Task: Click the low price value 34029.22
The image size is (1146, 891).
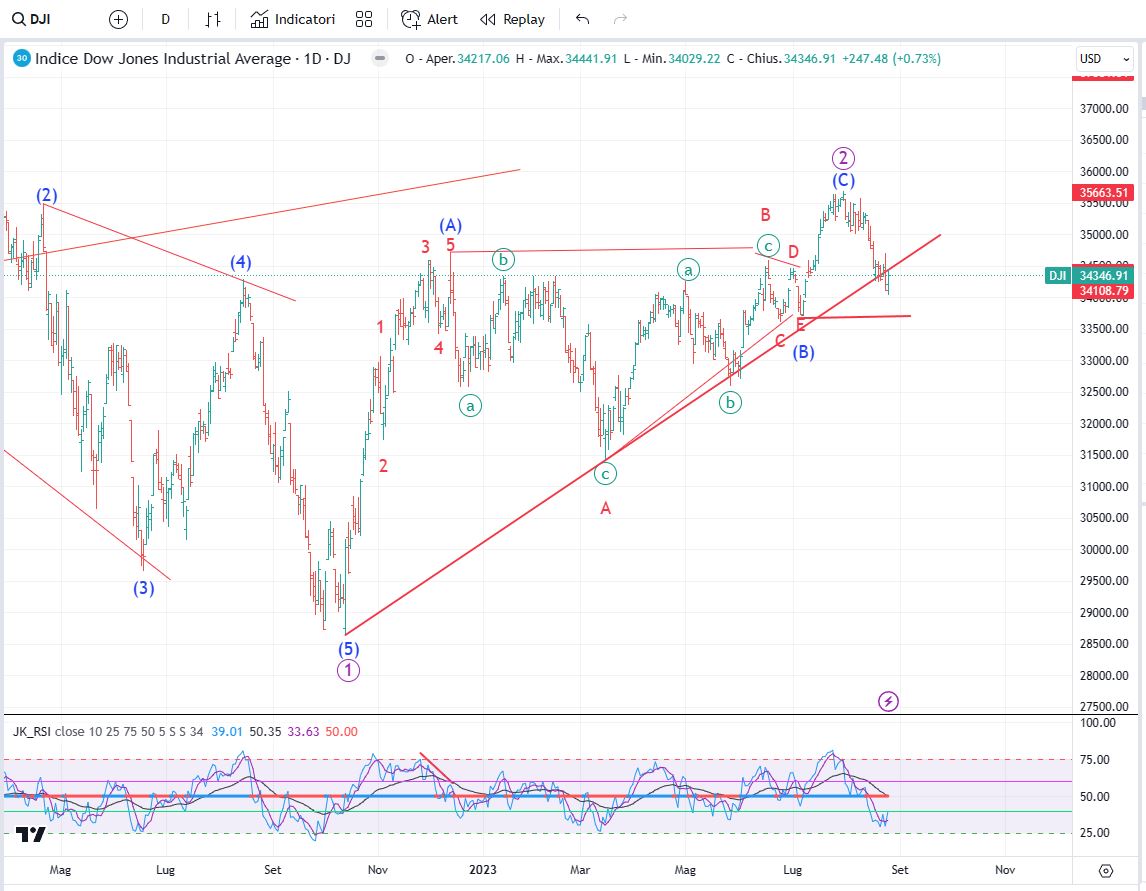Action: (x=694, y=58)
